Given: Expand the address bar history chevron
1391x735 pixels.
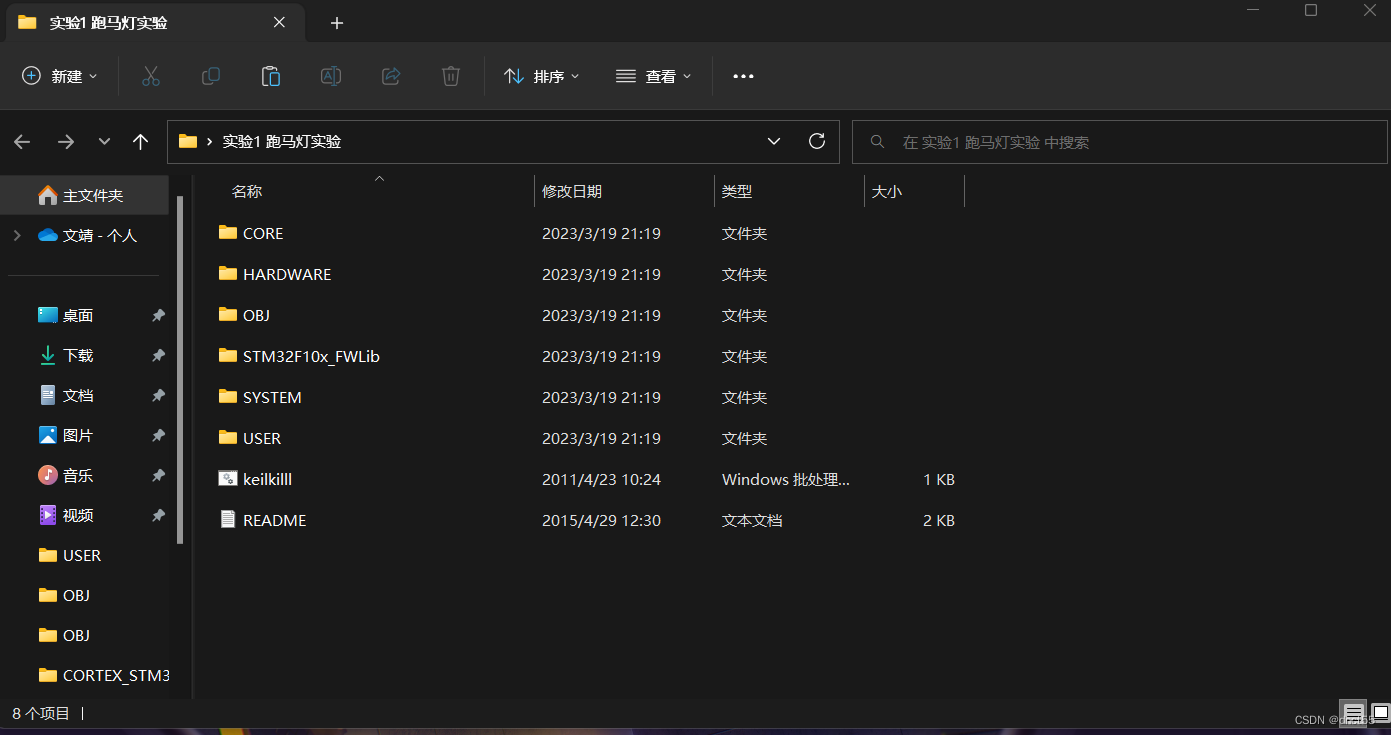Looking at the screenshot, I should 773,141.
